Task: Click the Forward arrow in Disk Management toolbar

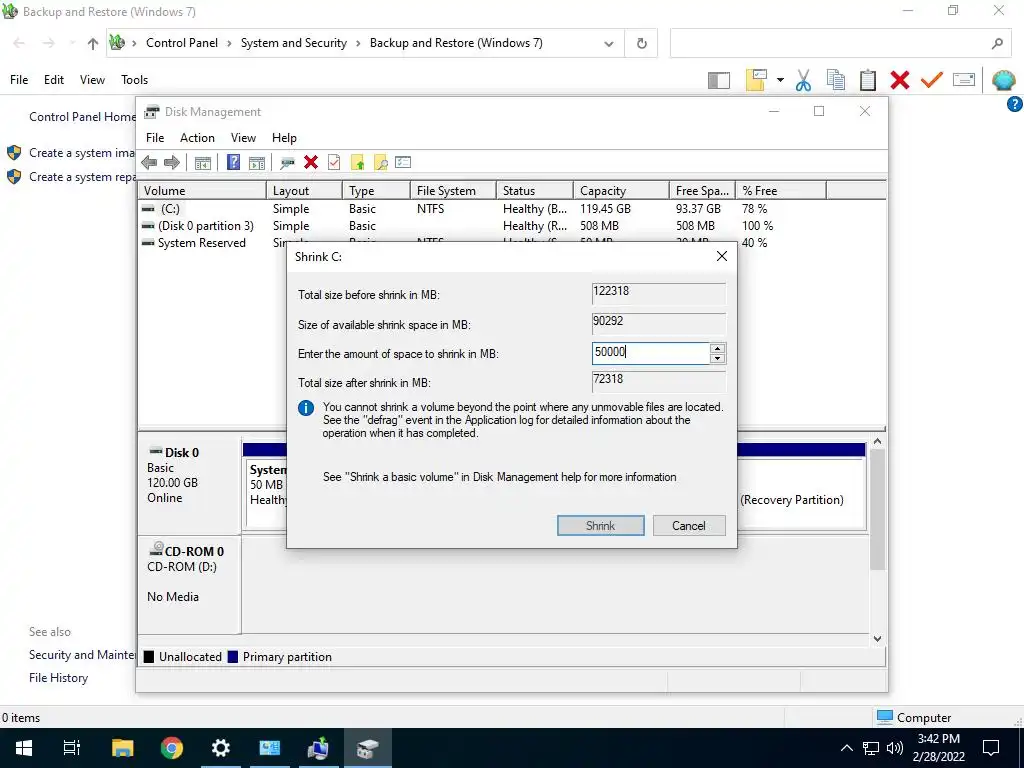Action: point(172,163)
